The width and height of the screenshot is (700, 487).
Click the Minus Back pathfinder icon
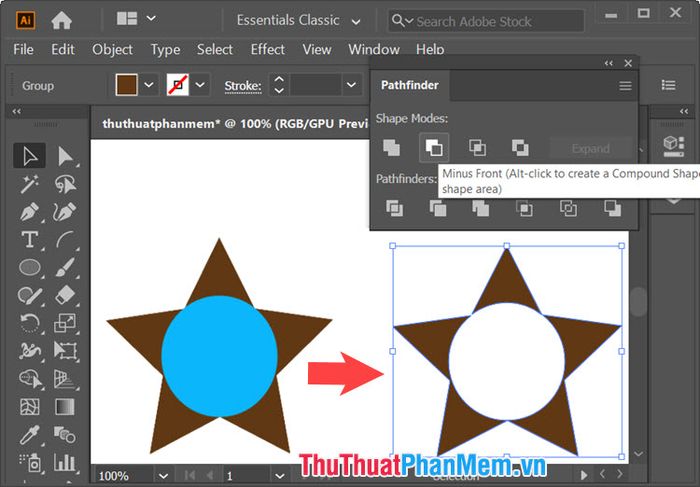click(x=612, y=208)
